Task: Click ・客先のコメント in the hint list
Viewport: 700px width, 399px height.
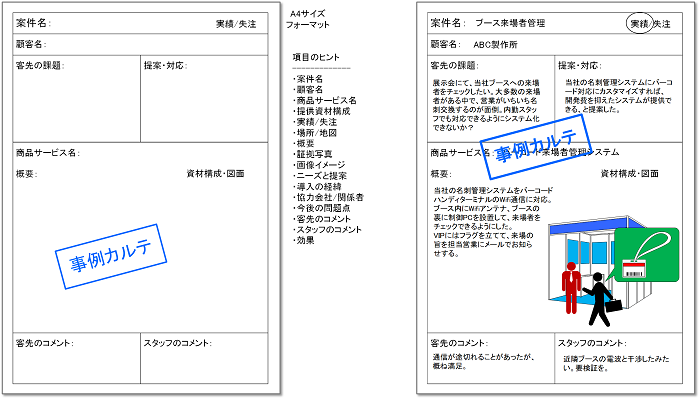Action: (322, 219)
